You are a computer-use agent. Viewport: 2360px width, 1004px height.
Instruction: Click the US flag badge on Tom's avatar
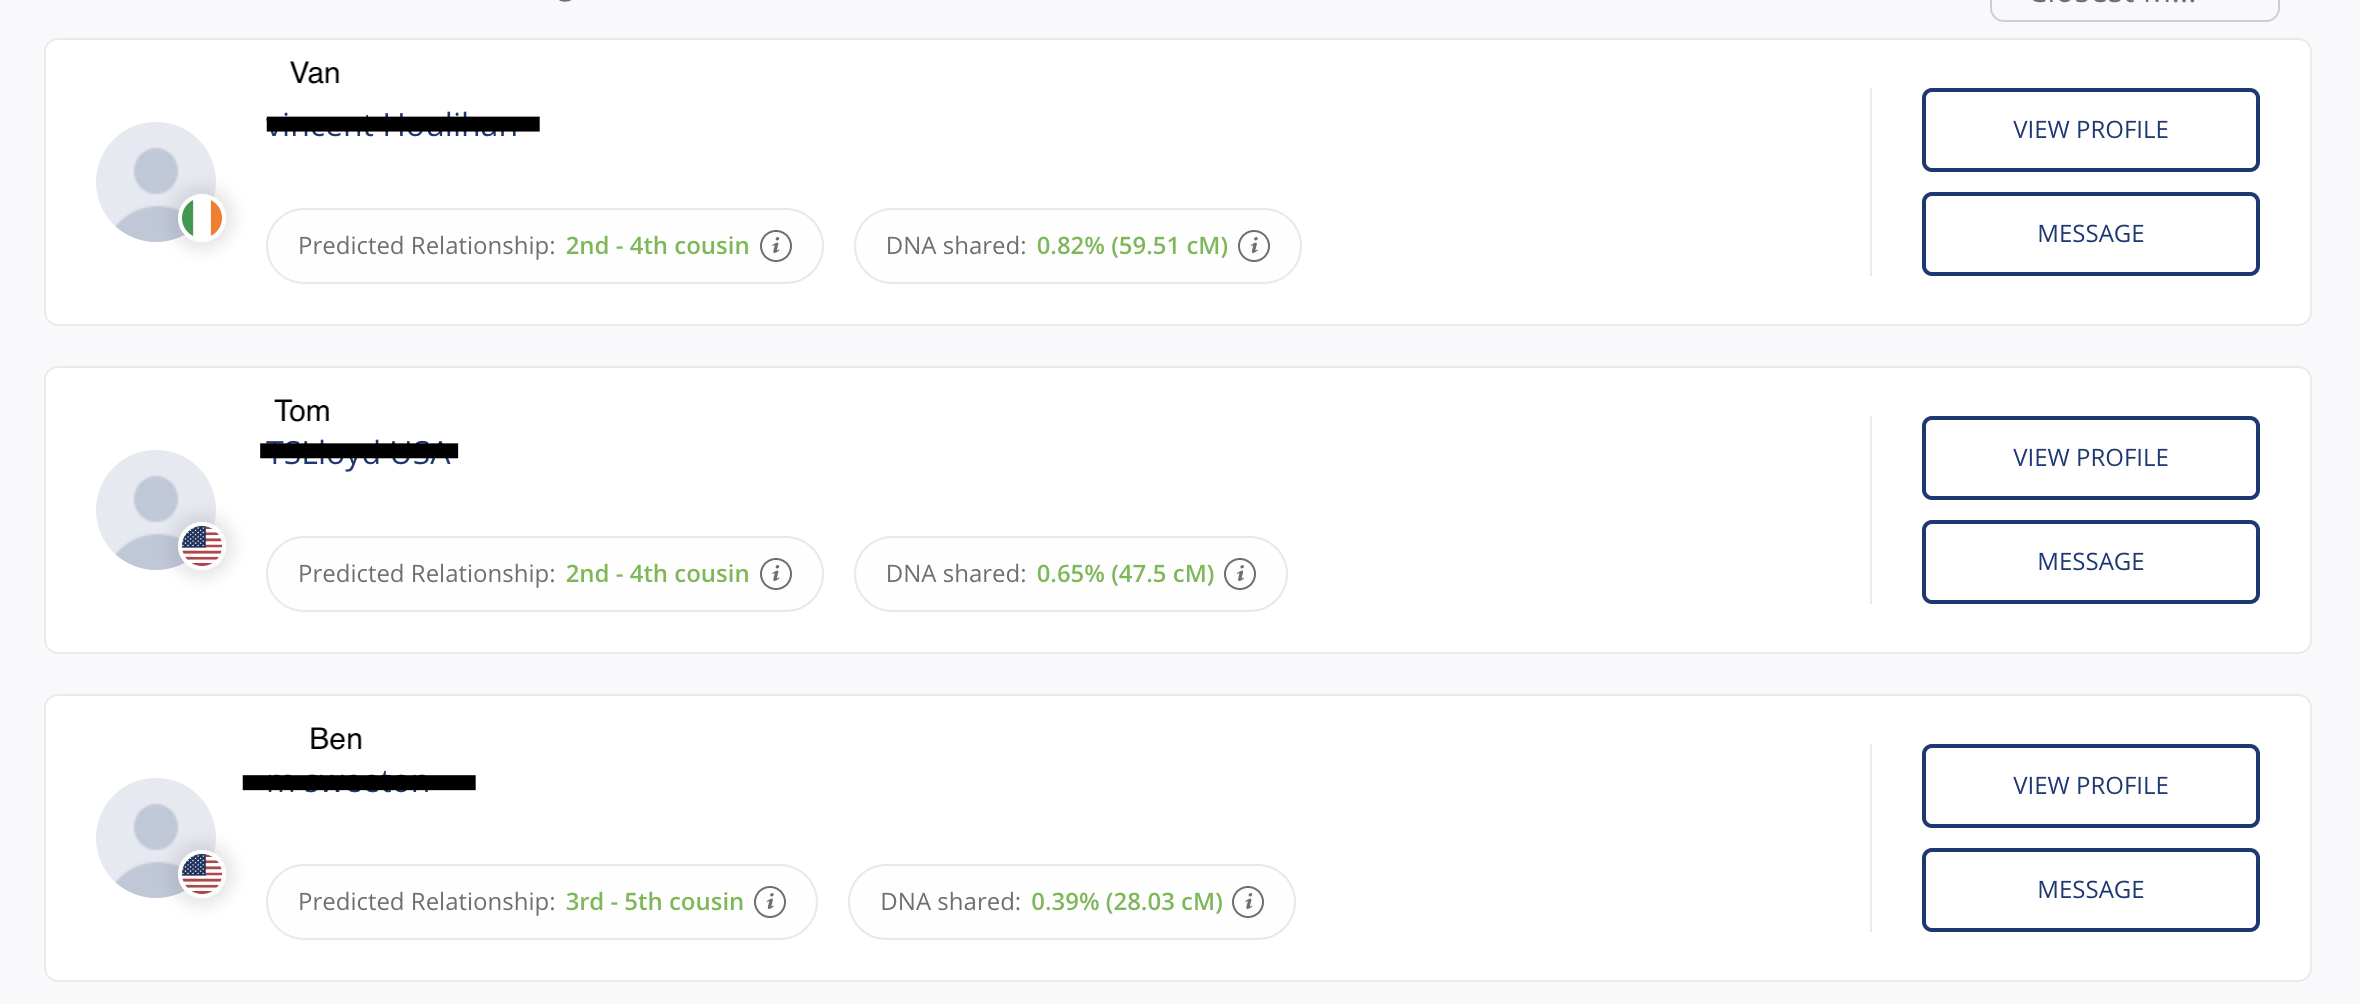(x=202, y=546)
